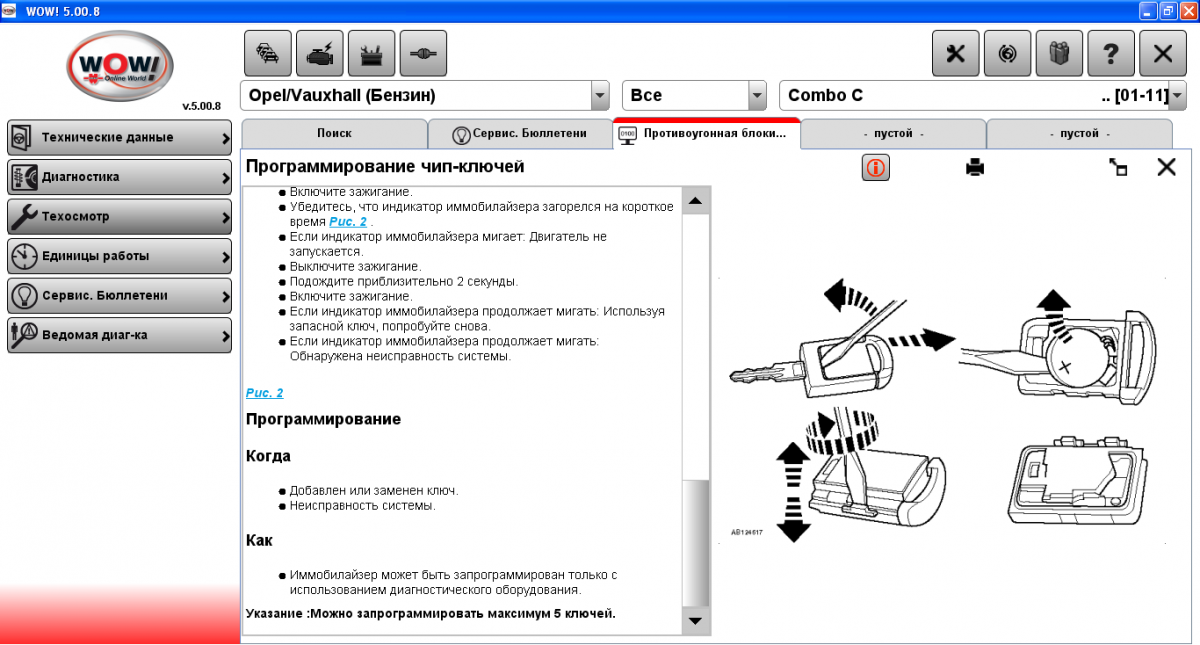Open the Сервис. Бюллетени sidebar section
The image size is (1200, 645).
pos(119,295)
